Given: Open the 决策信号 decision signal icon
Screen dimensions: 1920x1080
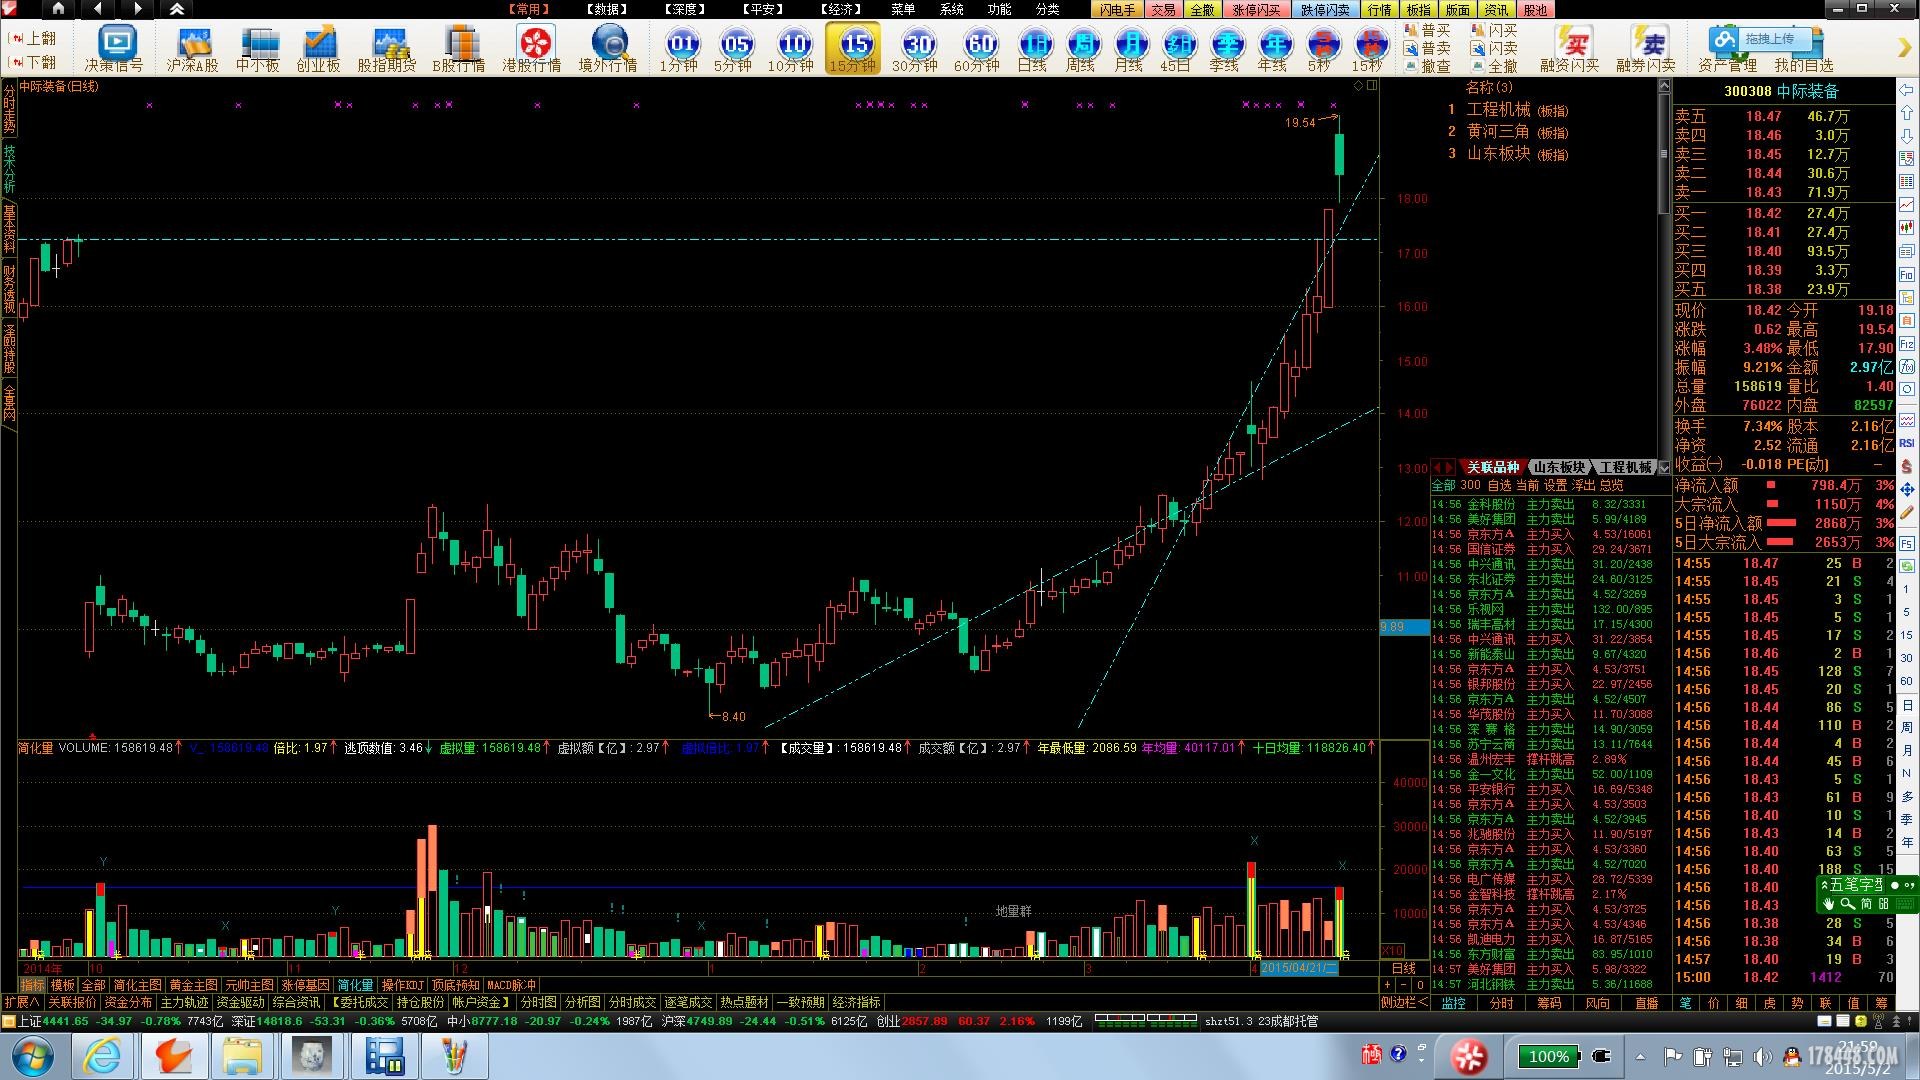Looking at the screenshot, I should point(115,48).
